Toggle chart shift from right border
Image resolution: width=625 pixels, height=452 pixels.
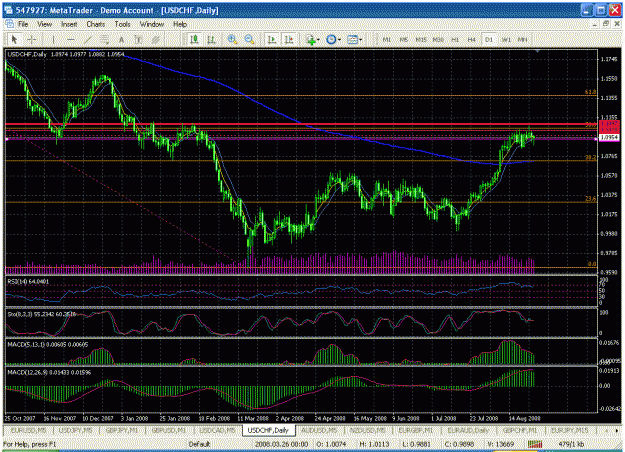(289, 39)
